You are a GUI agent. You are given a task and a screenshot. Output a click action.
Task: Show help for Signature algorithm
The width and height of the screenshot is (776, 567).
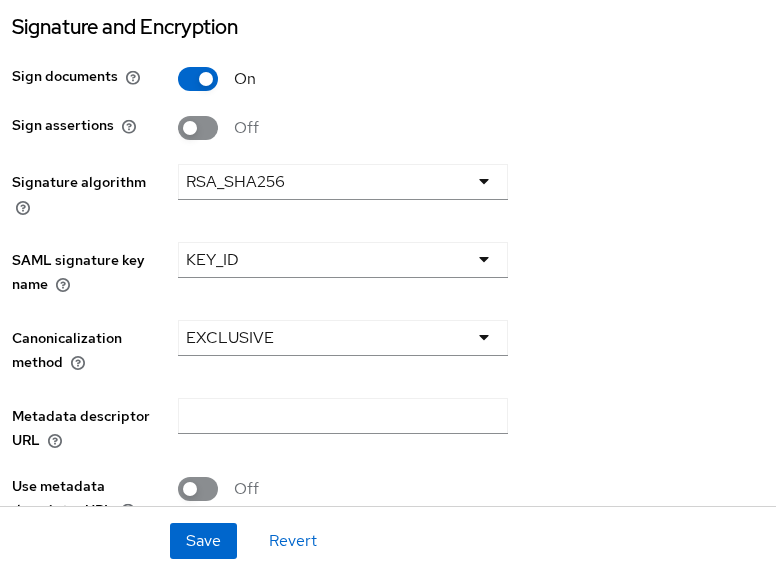(x=23, y=208)
